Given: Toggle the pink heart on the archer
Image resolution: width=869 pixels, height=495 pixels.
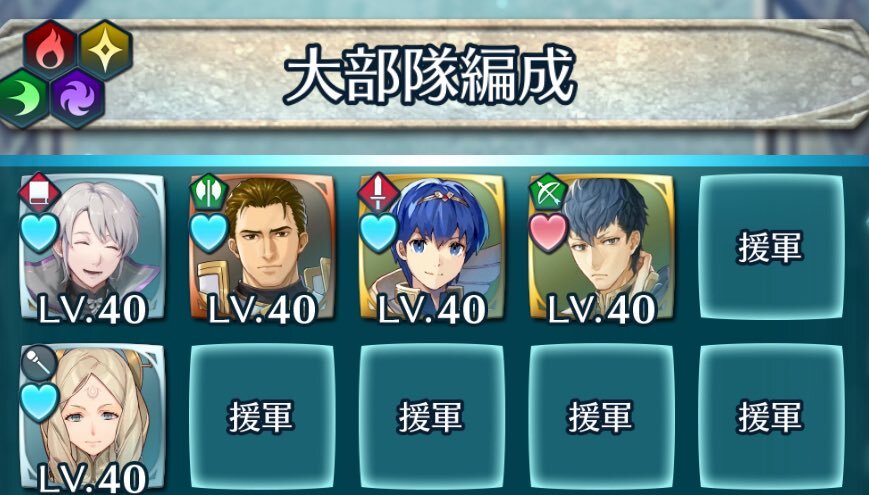Looking at the screenshot, I should pyautogui.click(x=549, y=233).
